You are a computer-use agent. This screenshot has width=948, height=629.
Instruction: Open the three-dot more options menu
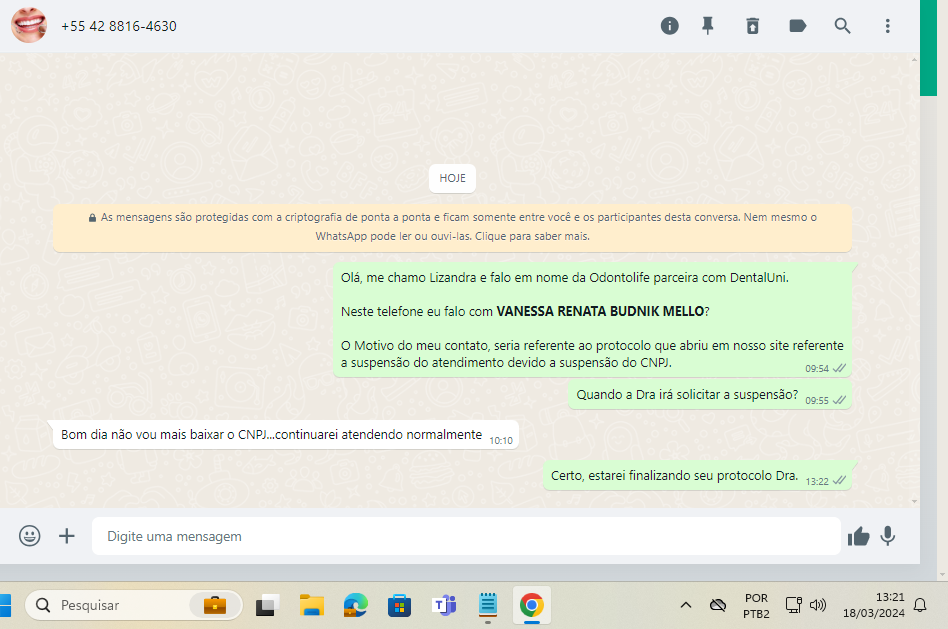(887, 26)
